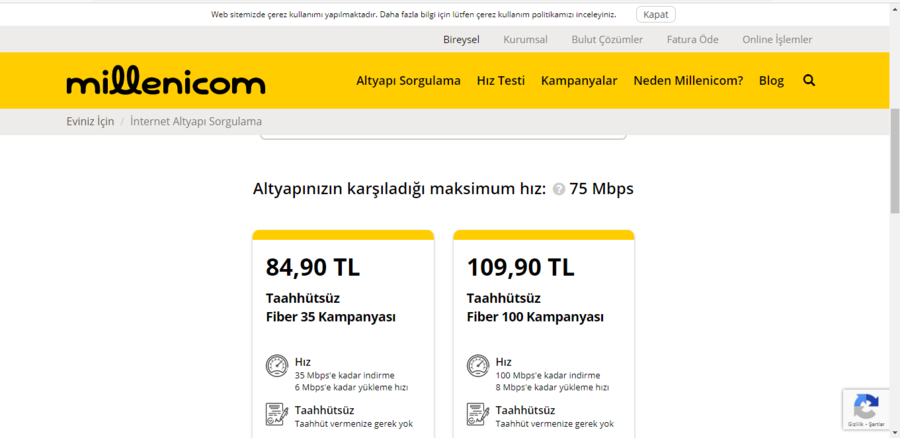This screenshot has width=900, height=438.
Task: Switch to Kurumsal section
Action: tap(525, 40)
